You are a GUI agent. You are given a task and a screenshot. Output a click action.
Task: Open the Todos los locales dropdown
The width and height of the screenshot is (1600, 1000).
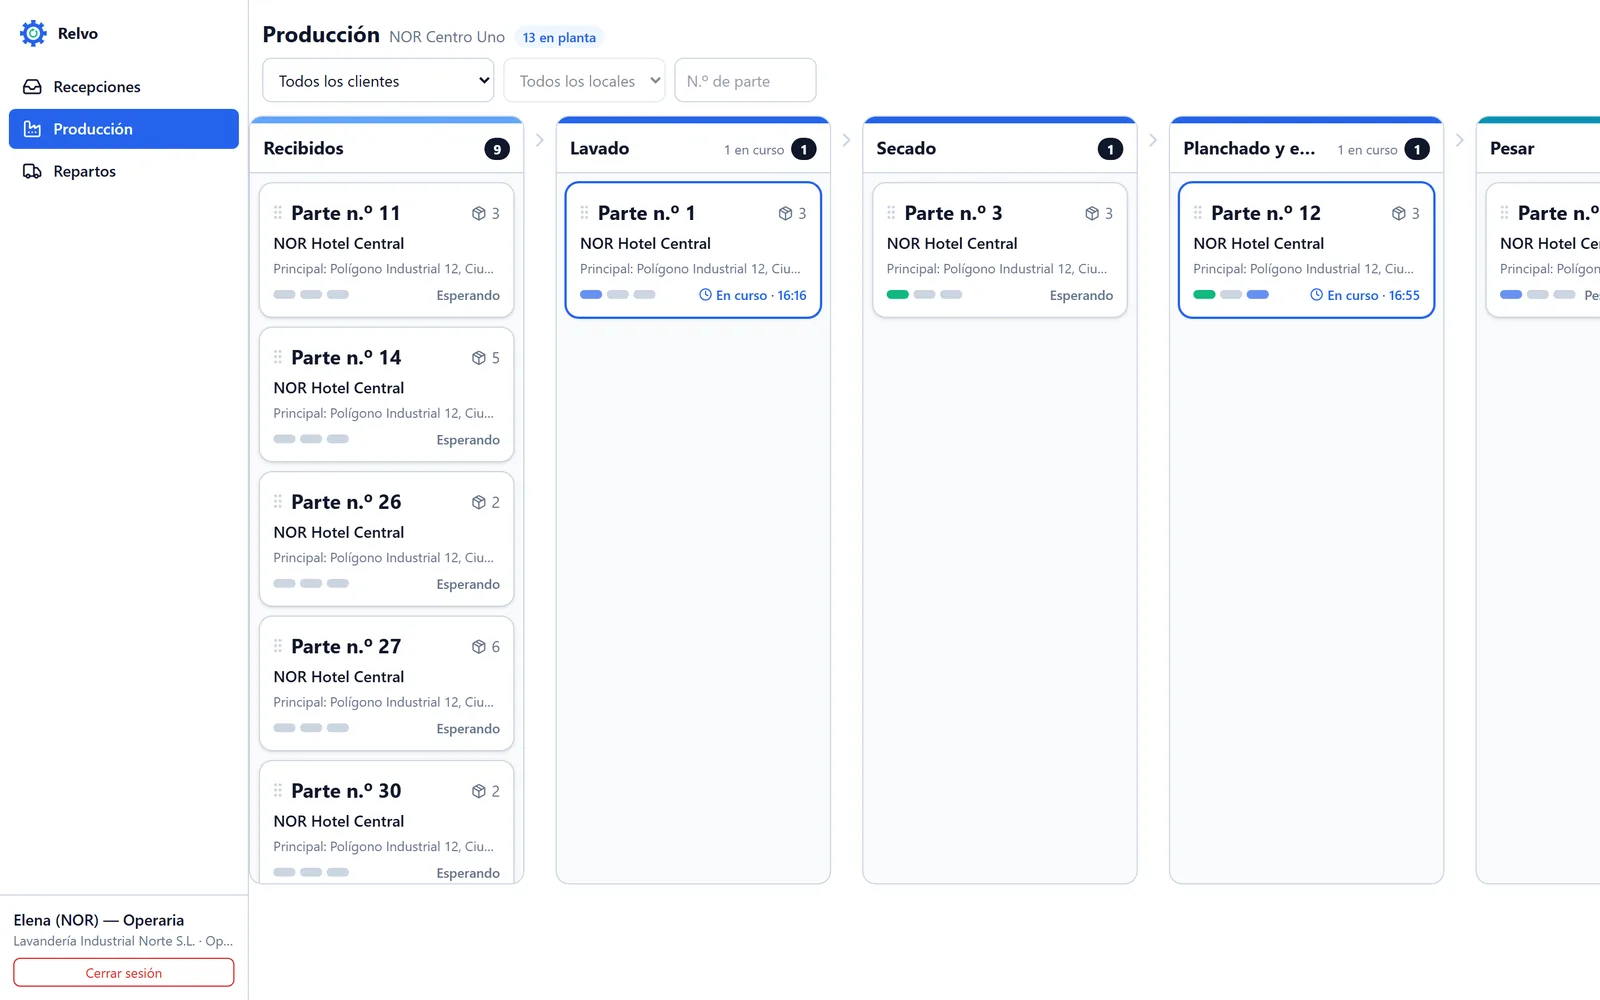coord(584,81)
